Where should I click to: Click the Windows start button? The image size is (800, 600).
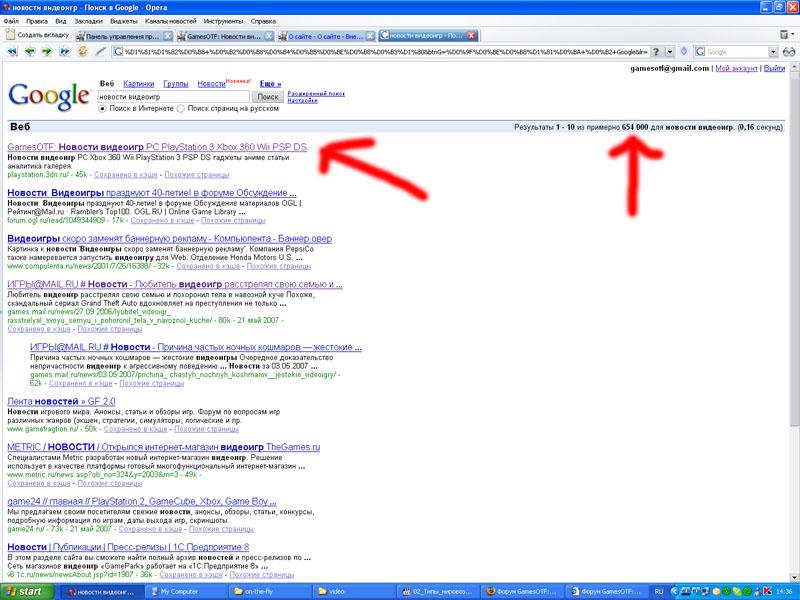[x=28, y=591]
